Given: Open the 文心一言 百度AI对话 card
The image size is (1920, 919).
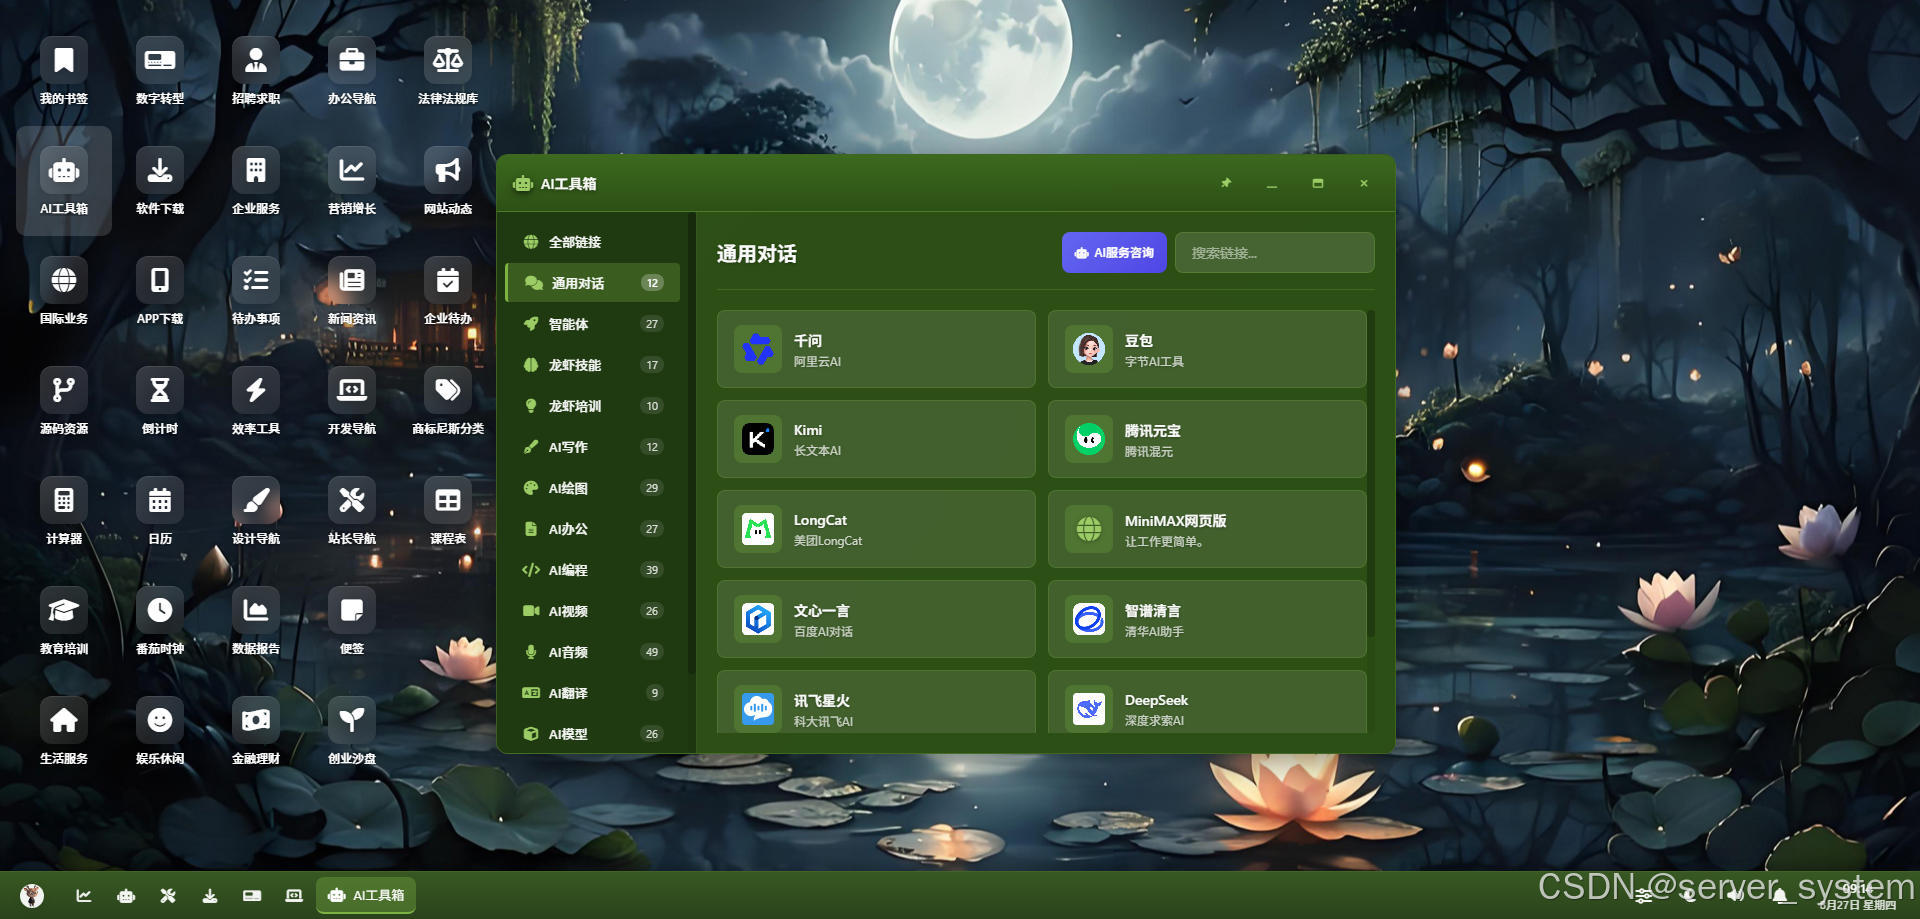Looking at the screenshot, I should [x=876, y=619].
